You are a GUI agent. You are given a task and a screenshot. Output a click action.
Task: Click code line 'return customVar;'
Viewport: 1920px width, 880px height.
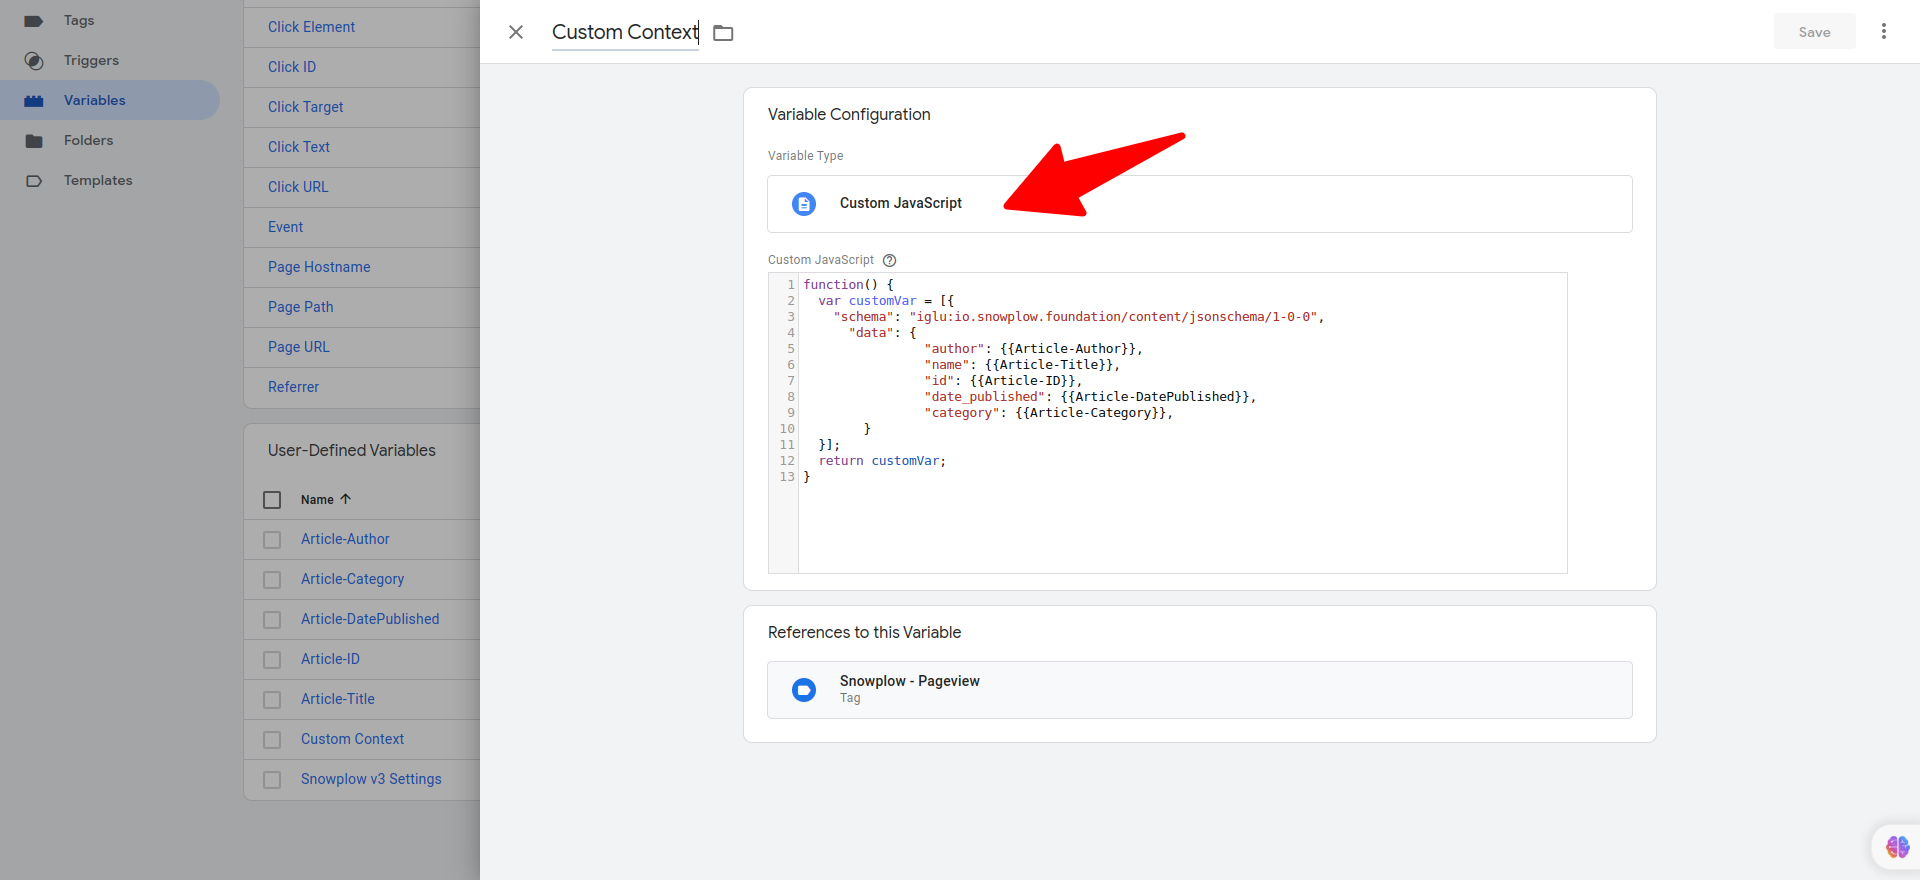pos(882,461)
